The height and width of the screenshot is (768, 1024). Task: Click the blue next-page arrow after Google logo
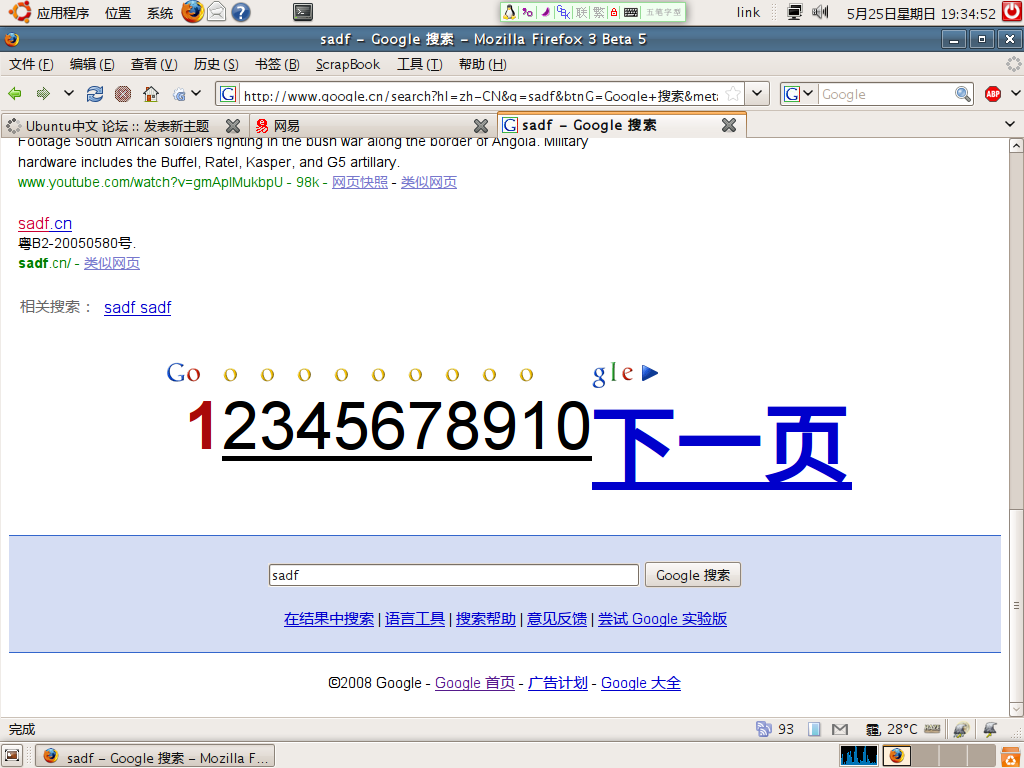tap(650, 373)
